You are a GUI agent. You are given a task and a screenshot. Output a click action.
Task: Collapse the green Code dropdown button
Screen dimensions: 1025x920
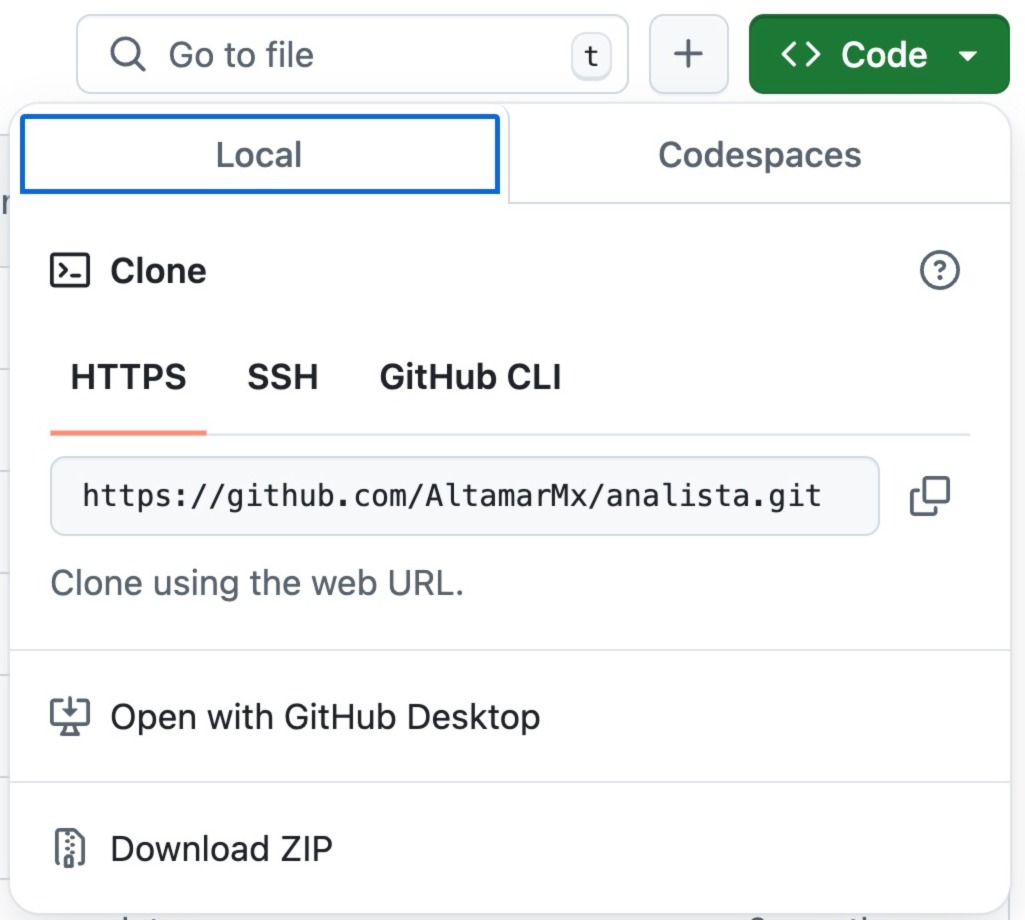(x=878, y=54)
